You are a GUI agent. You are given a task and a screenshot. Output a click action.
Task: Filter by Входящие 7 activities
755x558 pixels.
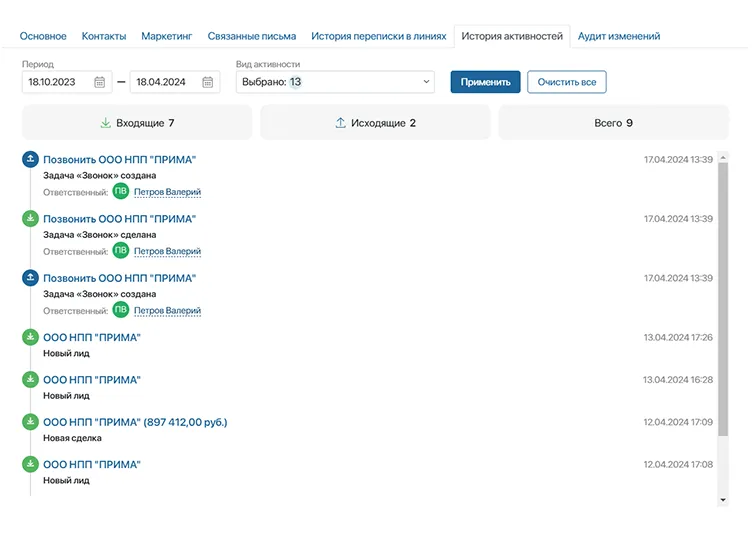(x=137, y=123)
